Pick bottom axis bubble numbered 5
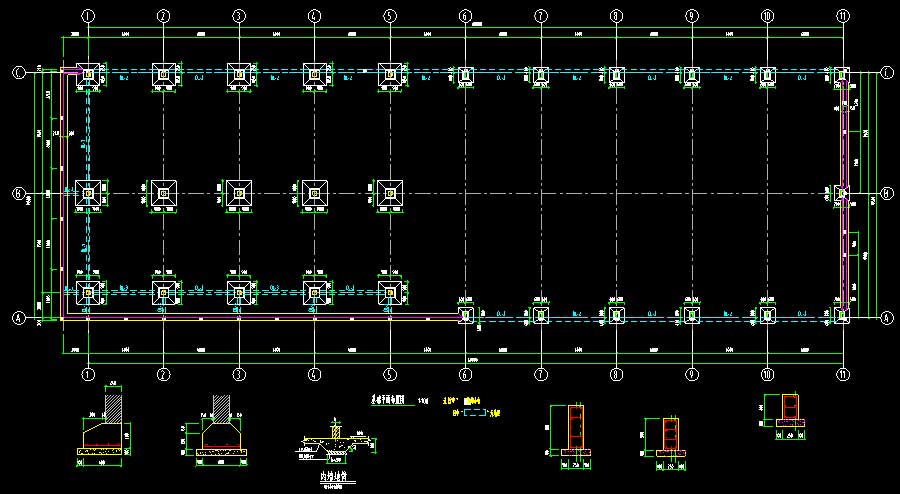 coord(390,375)
